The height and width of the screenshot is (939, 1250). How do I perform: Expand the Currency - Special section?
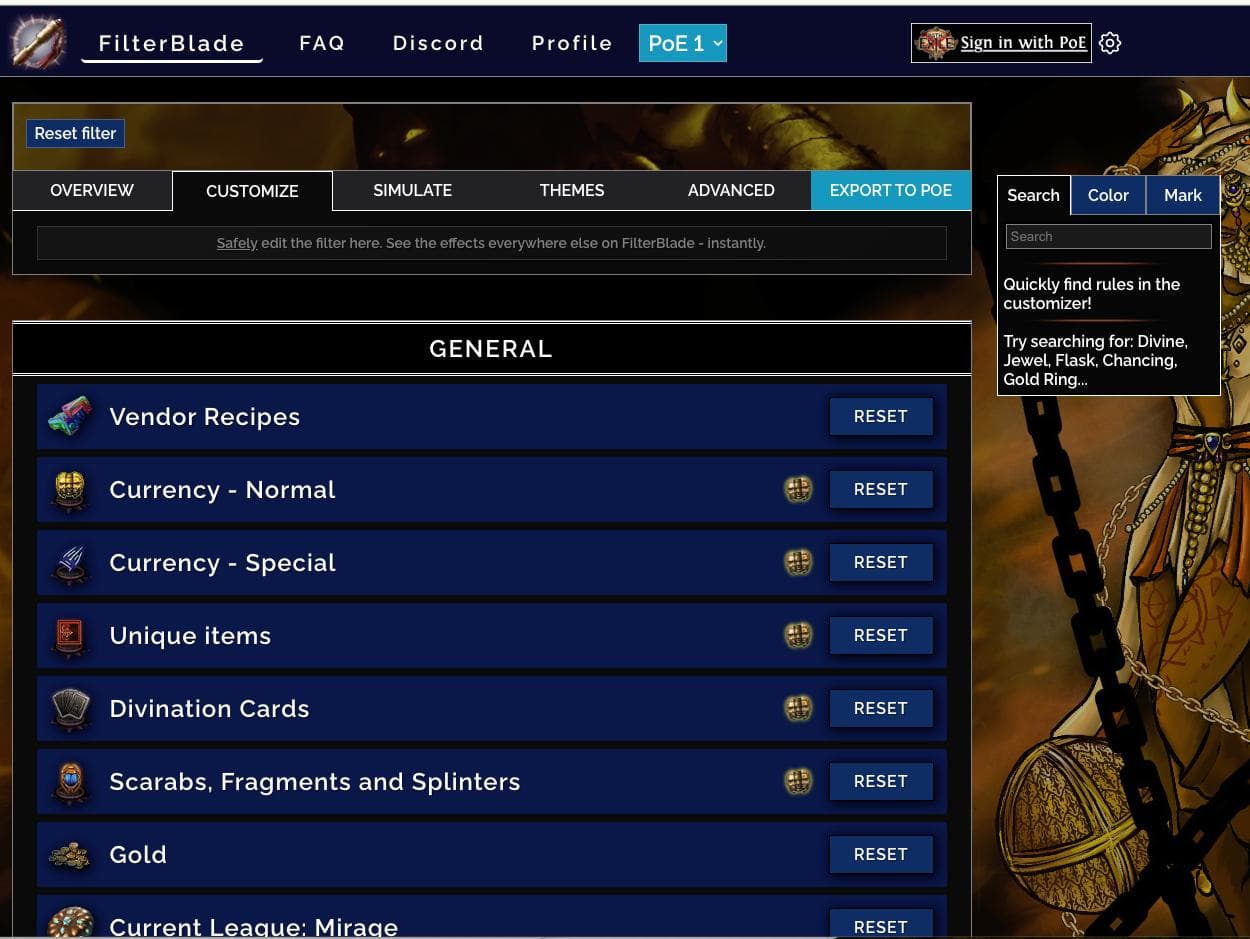tap(492, 563)
